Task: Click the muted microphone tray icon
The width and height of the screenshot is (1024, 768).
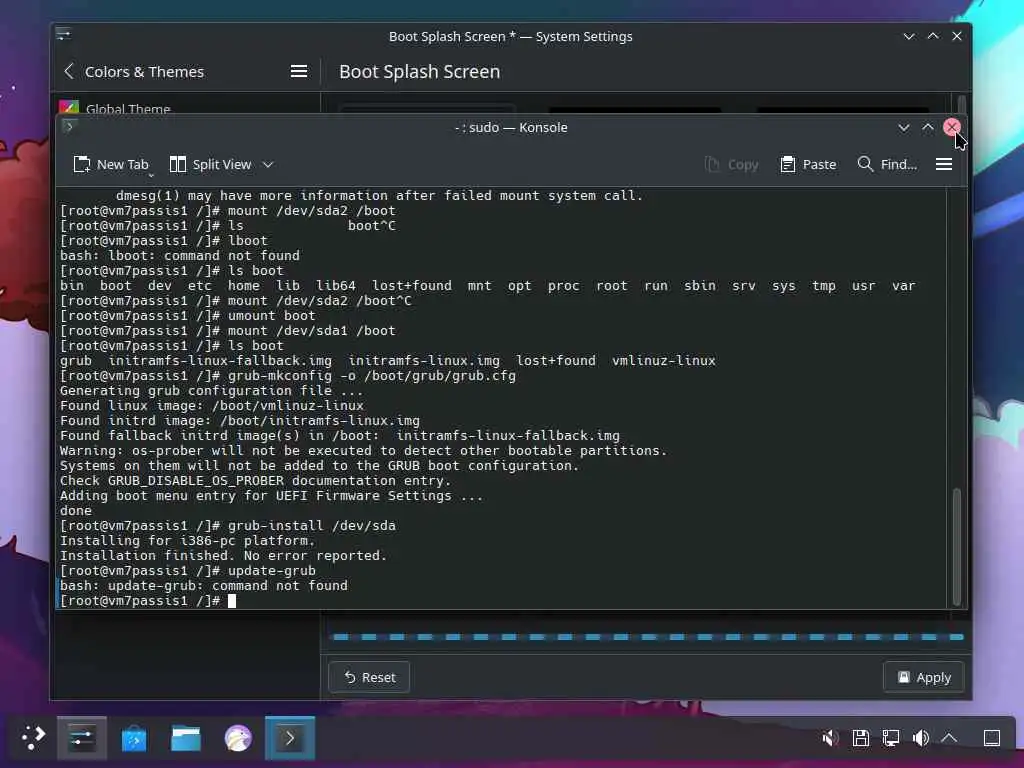Action: tap(830, 738)
